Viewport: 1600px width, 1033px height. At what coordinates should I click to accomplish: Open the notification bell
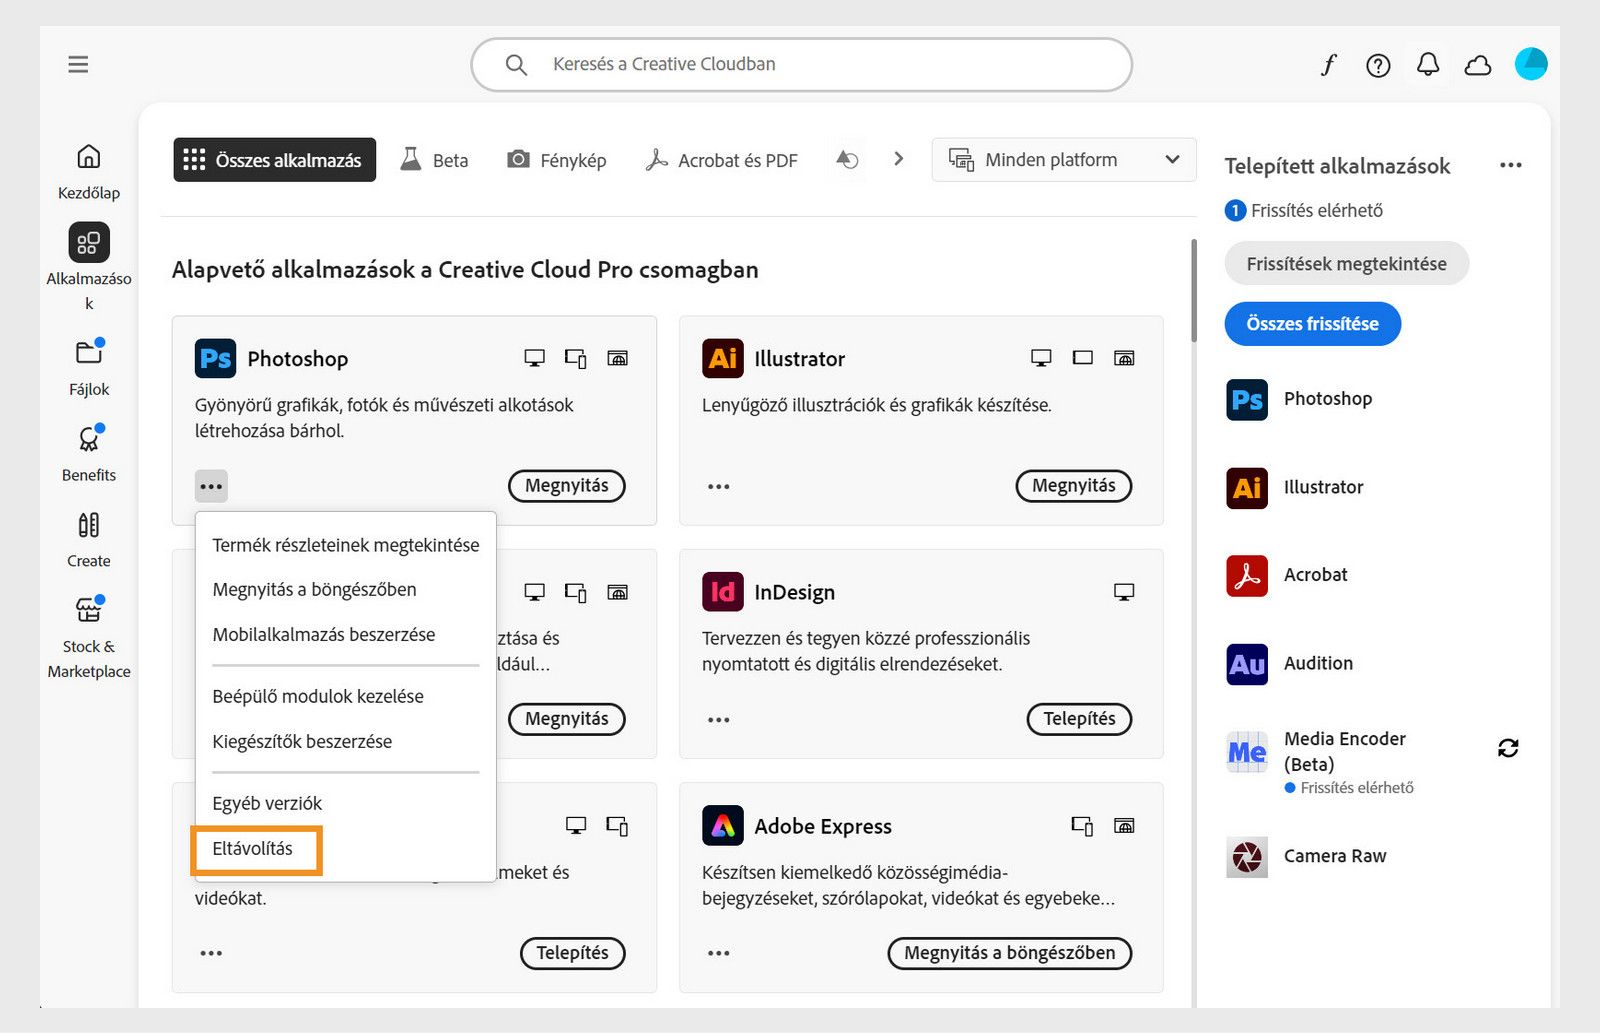1427,64
